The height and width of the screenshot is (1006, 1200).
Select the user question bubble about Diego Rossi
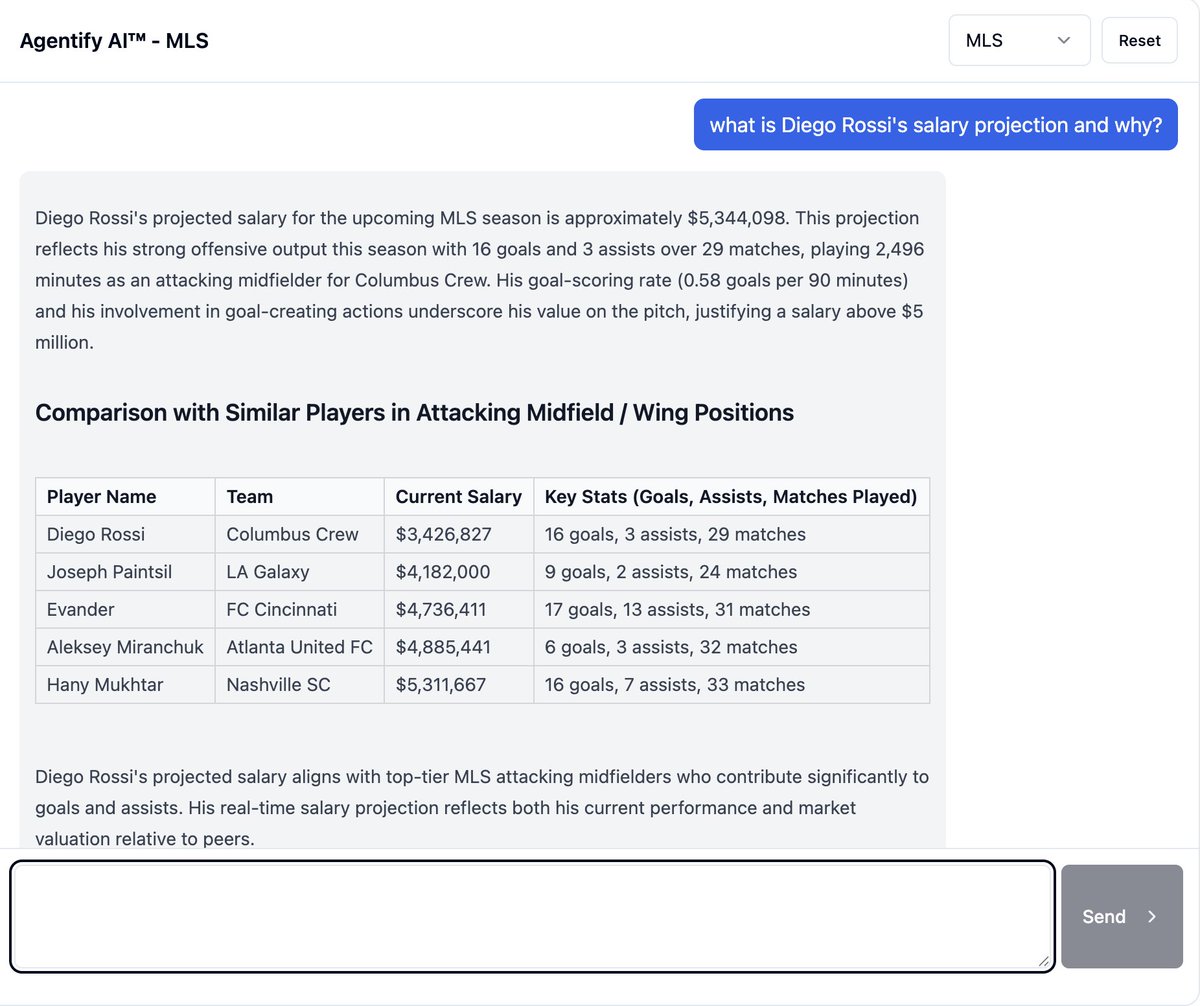(935, 124)
